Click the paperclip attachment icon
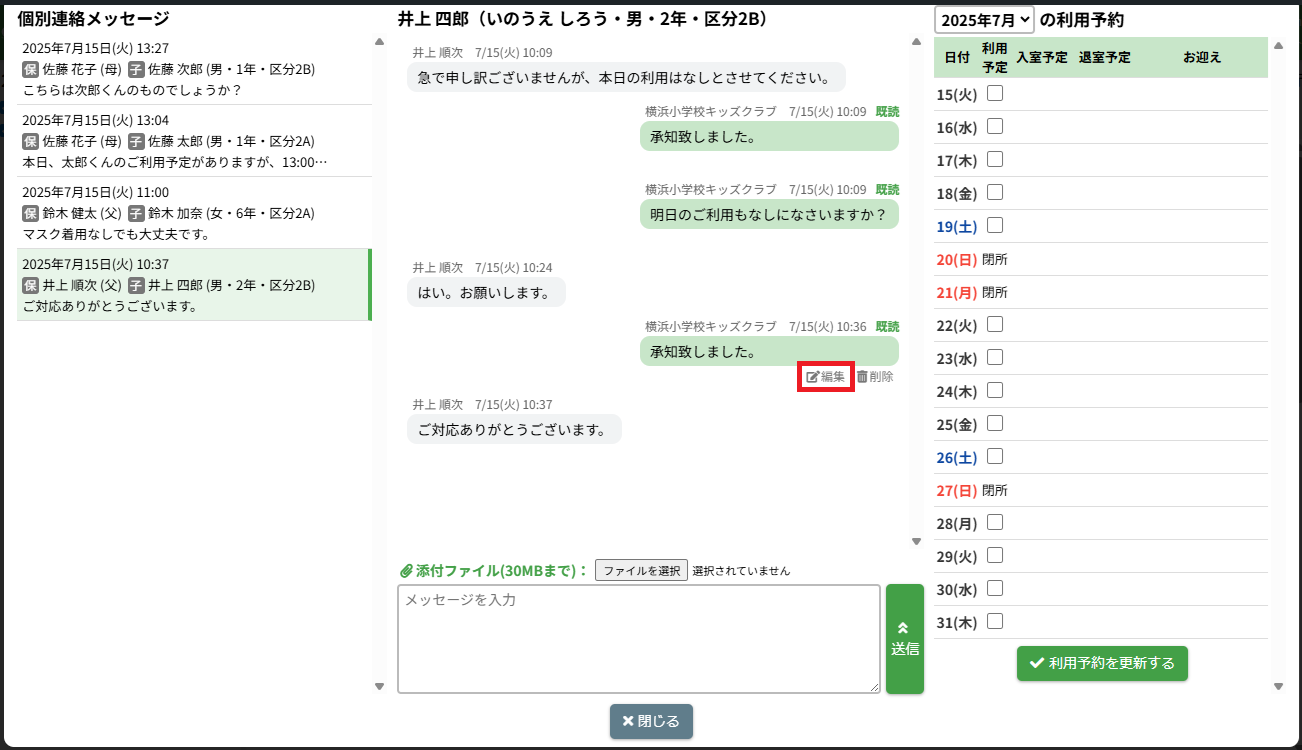 (406, 571)
